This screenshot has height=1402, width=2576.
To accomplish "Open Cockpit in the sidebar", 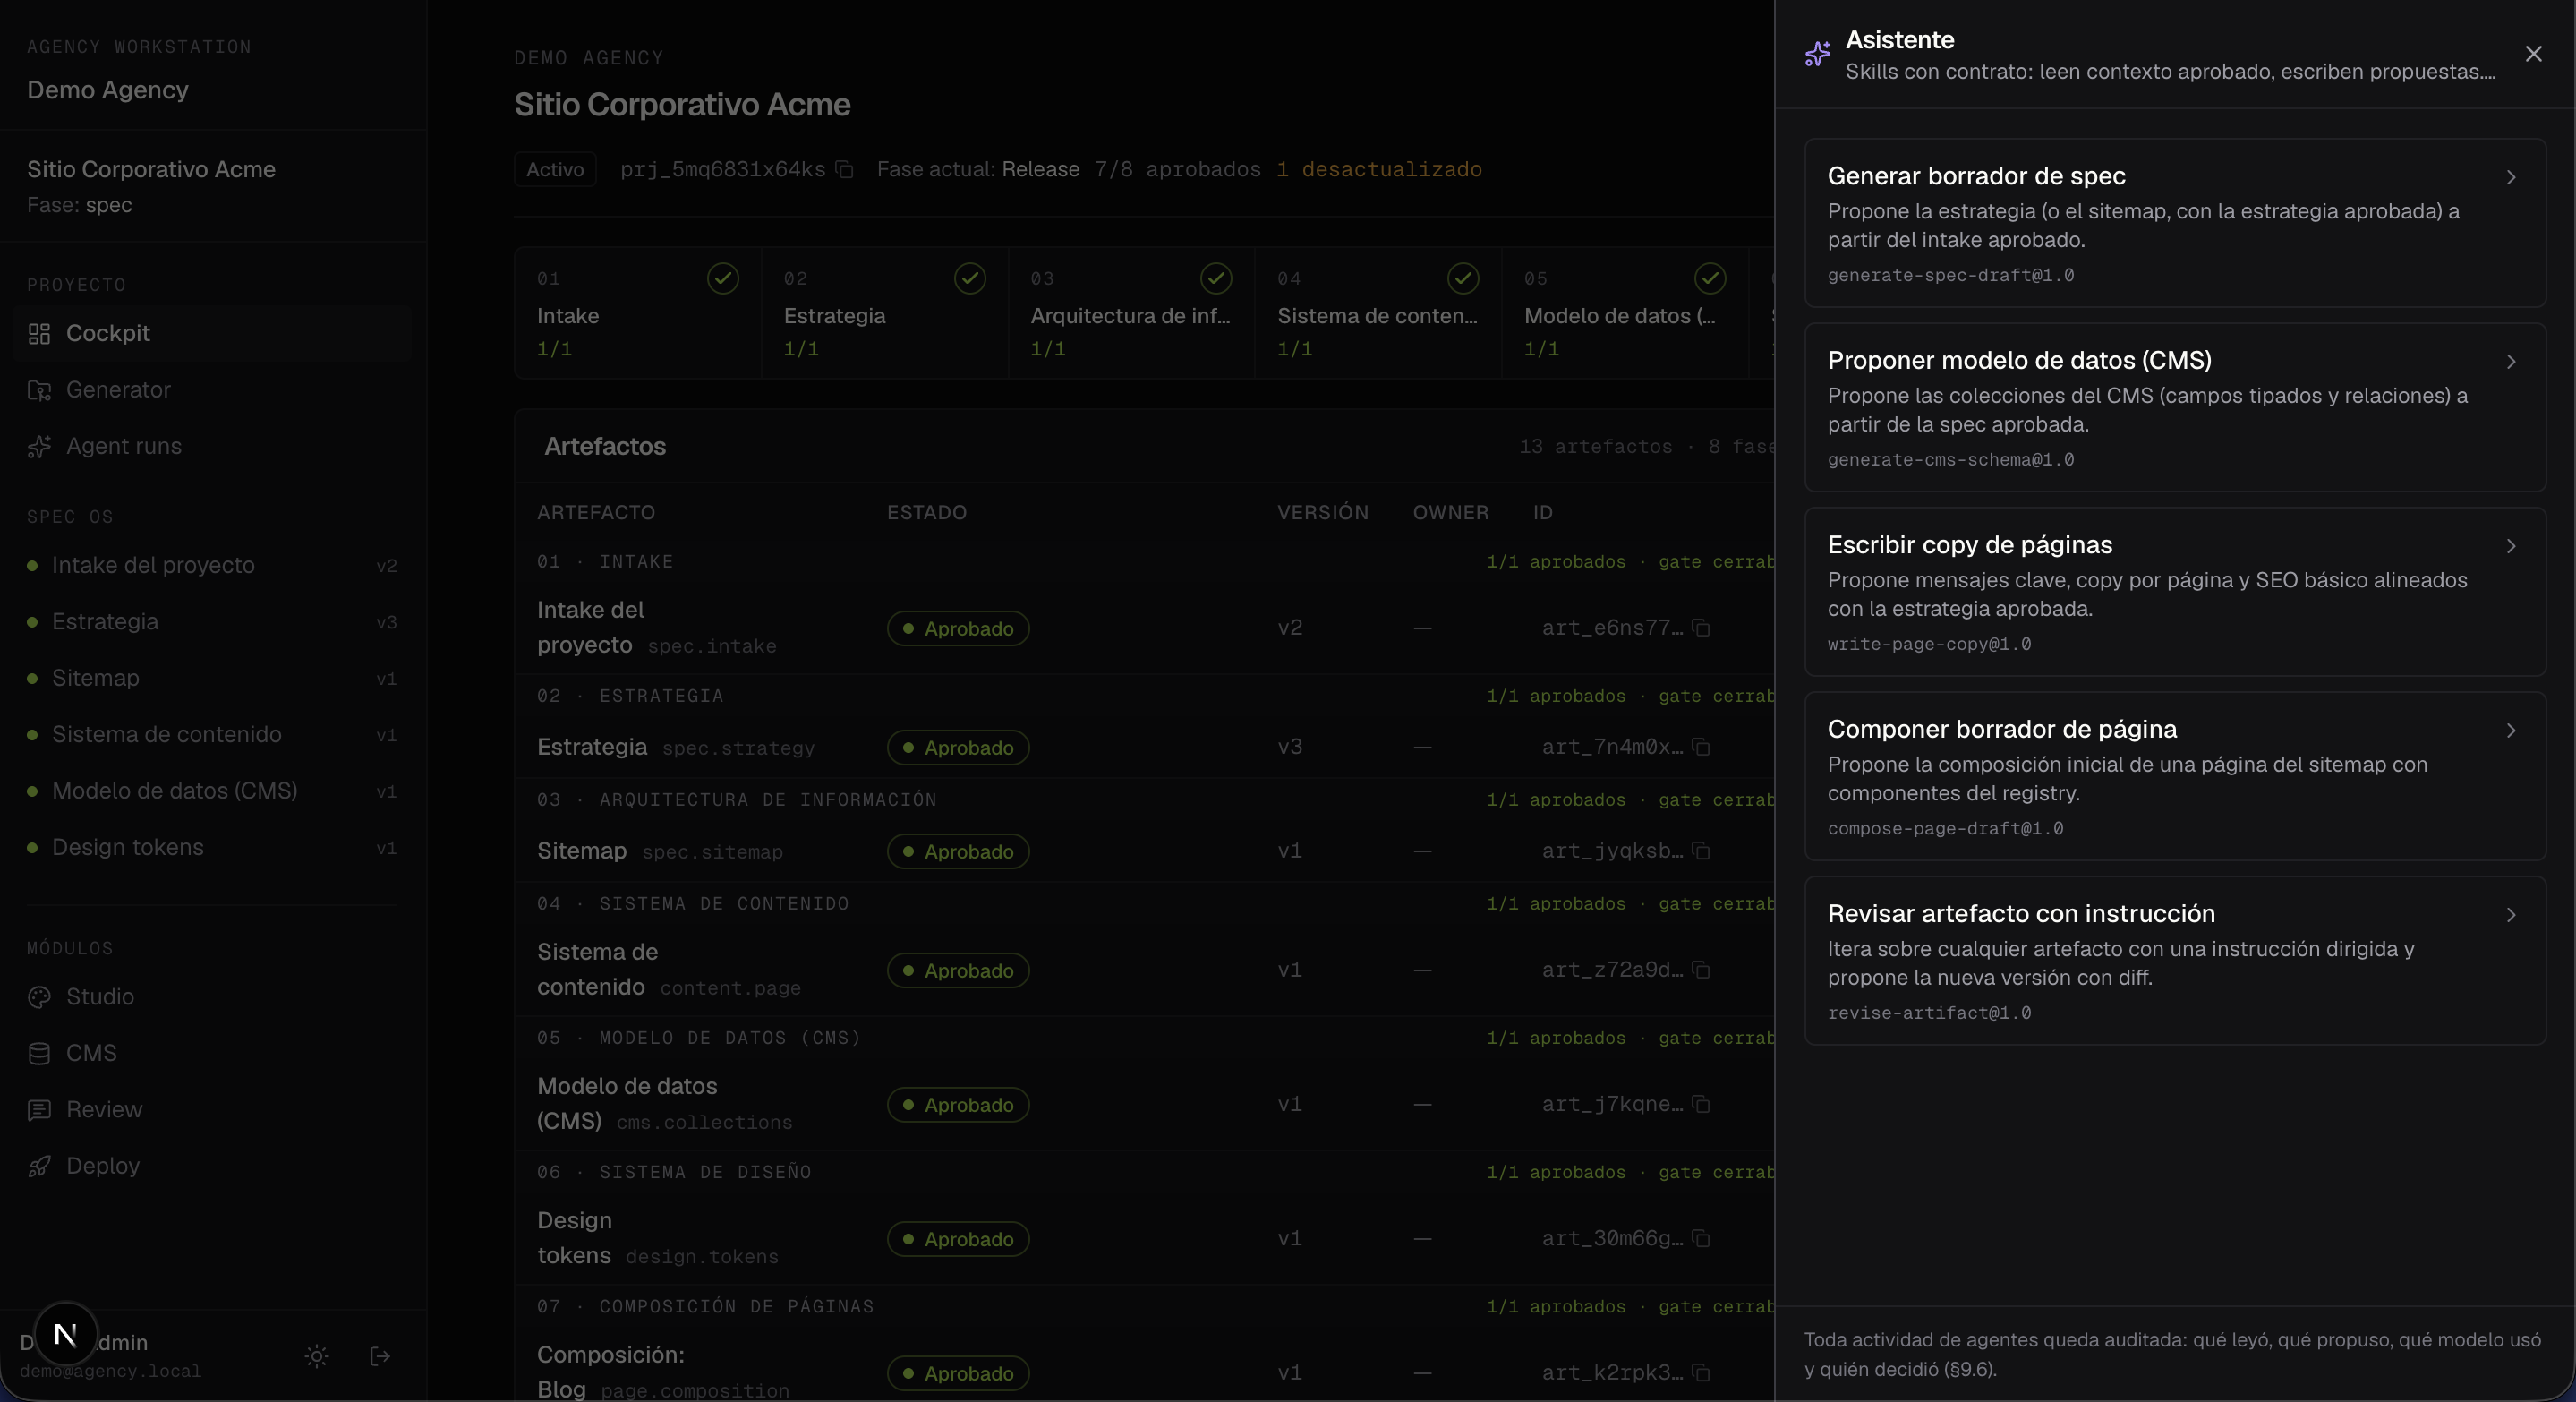I will 213,333.
